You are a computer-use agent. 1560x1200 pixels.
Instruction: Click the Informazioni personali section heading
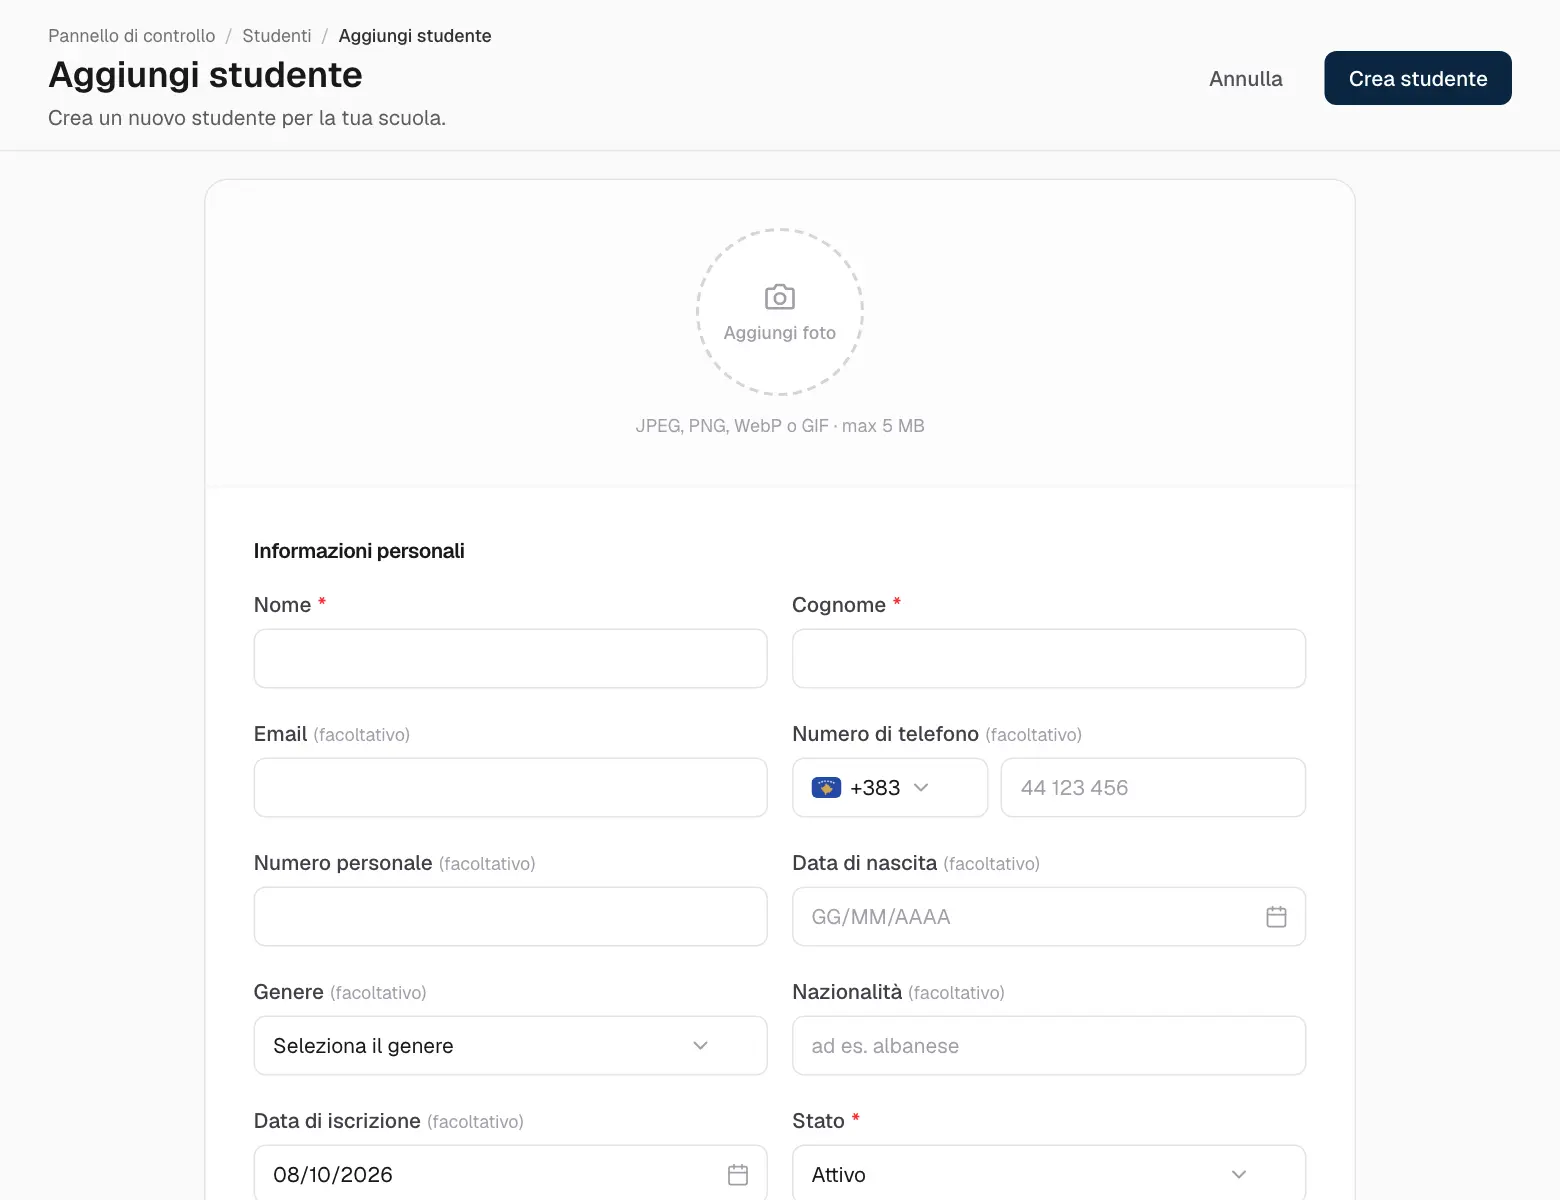coord(359,551)
